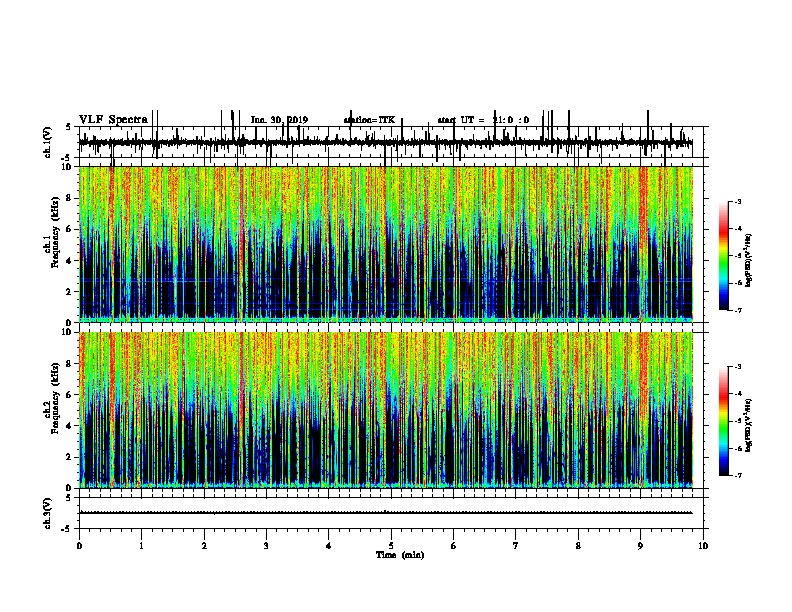Click the ch.1 spectrogram "4" kHz tick
Image resolution: width=792 pixels, height=612 pixels.
coord(70,261)
